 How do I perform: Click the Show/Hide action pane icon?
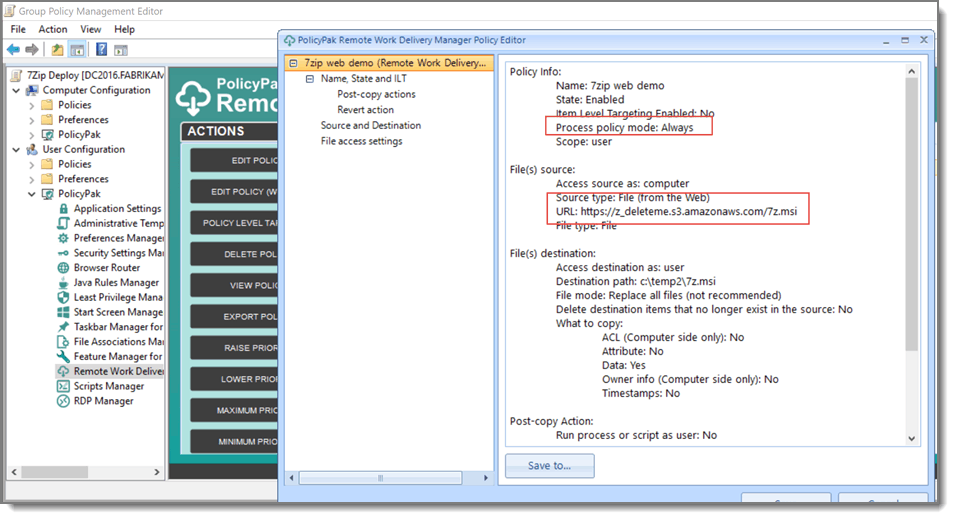(x=120, y=51)
